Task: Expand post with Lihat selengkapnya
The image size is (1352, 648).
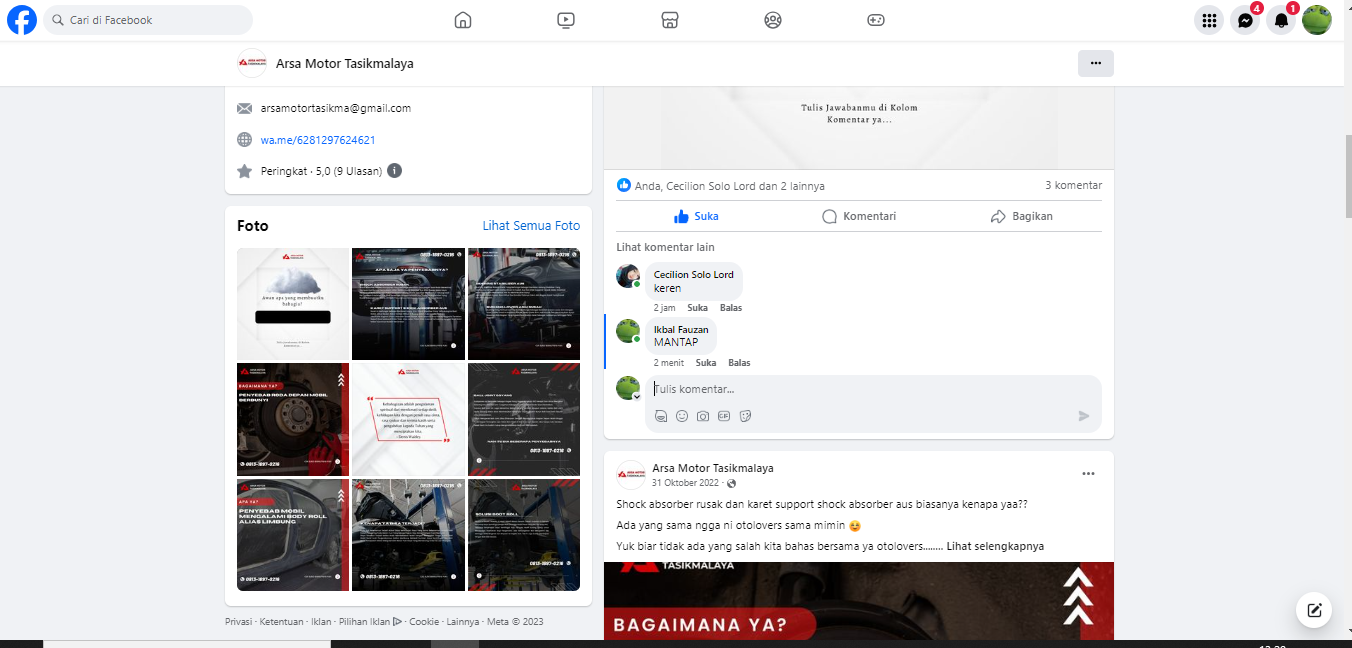Action: (995, 546)
